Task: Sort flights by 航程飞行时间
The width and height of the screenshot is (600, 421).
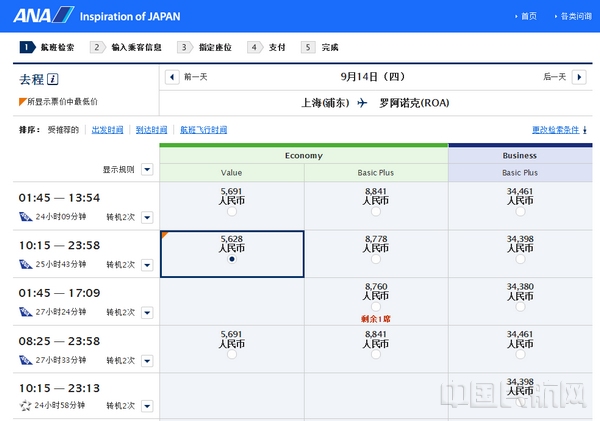Action: tap(203, 130)
